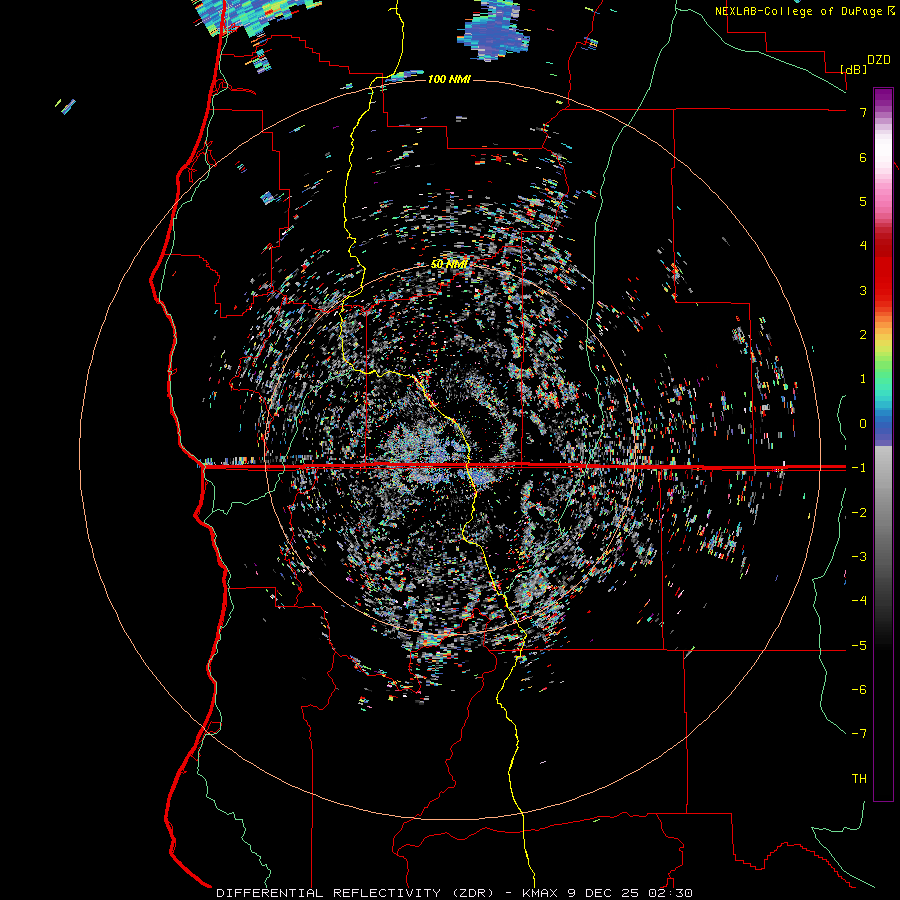Click the 3 dB scale label
Screen dimensions: 900x900
coord(863,290)
